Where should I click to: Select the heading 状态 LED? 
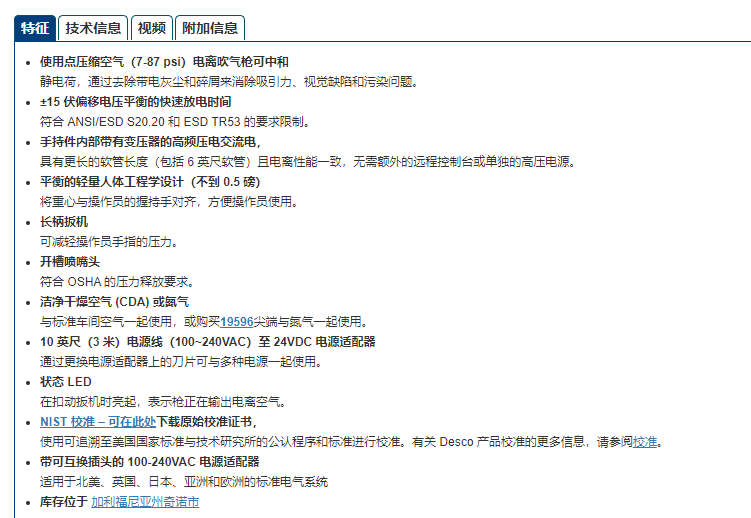tap(66, 382)
